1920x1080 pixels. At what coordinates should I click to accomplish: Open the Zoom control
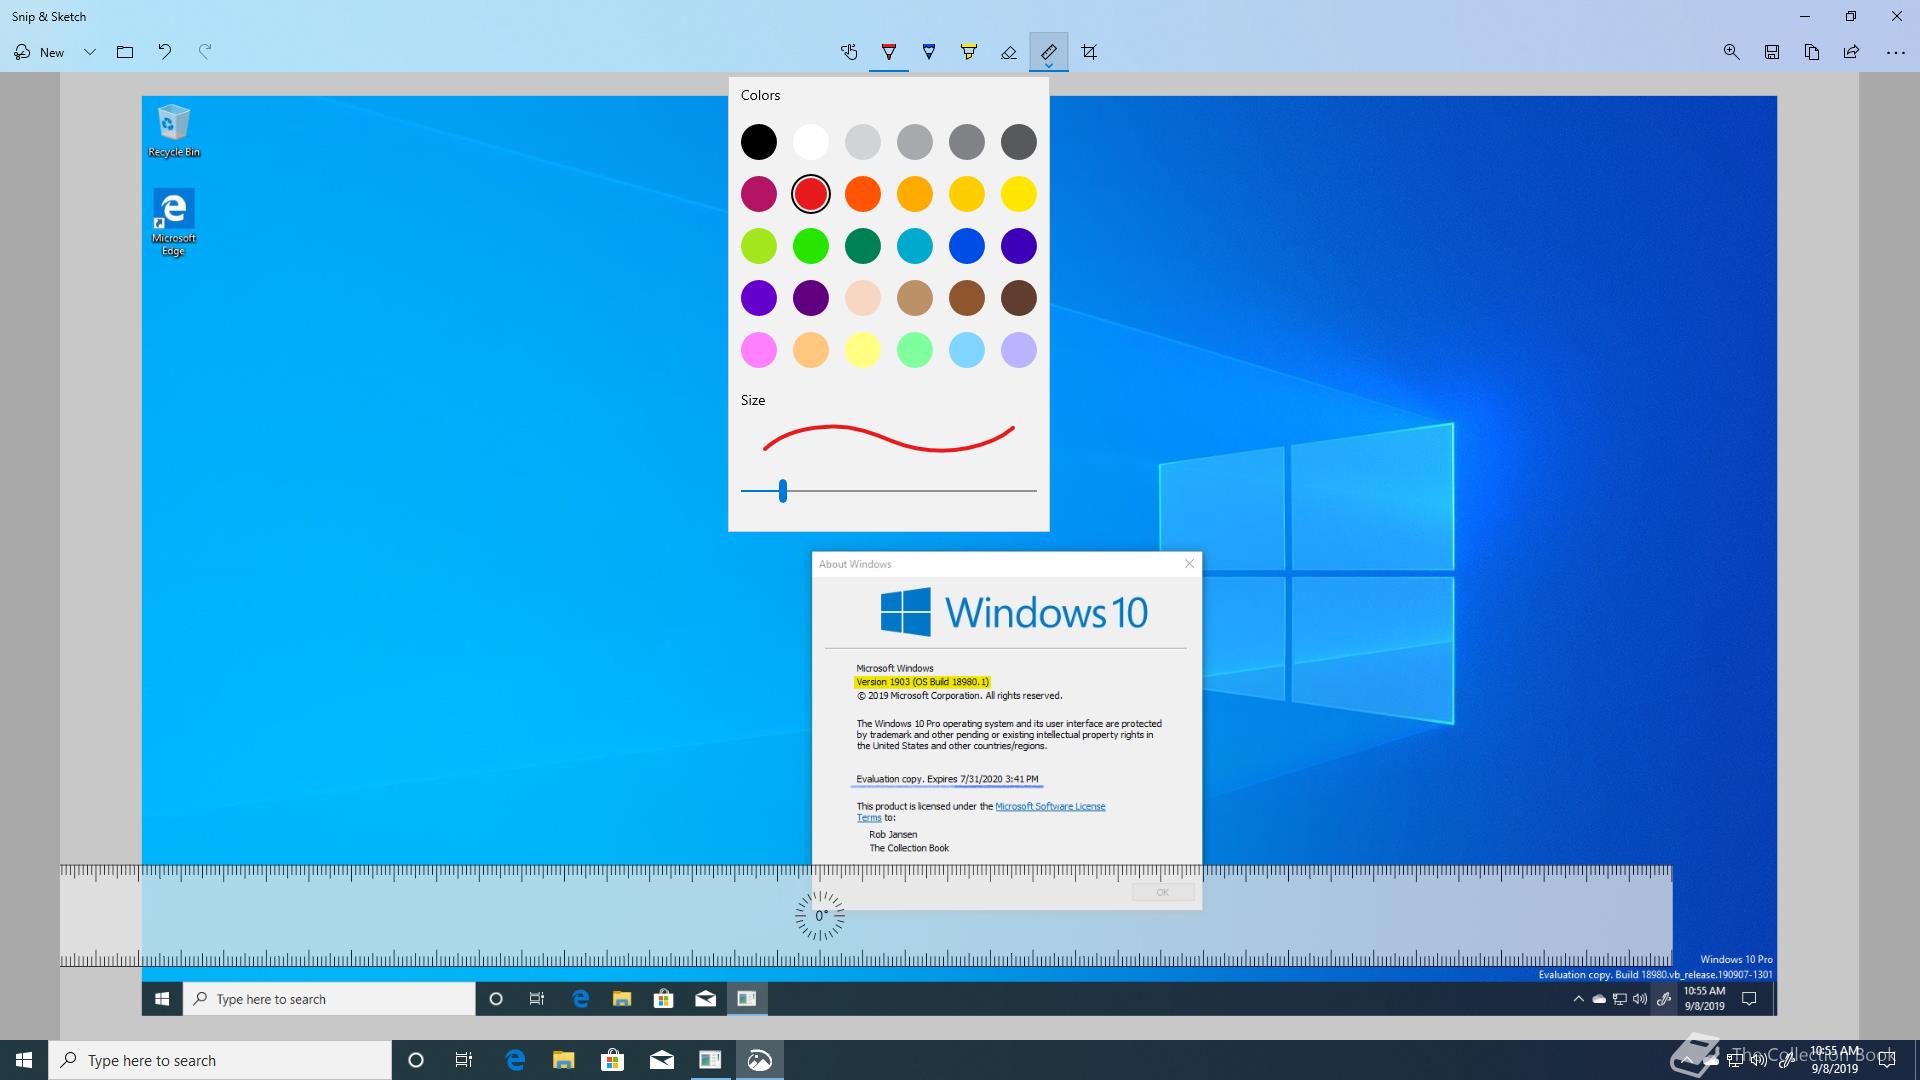pyautogui.click(x=1732, y=52)
